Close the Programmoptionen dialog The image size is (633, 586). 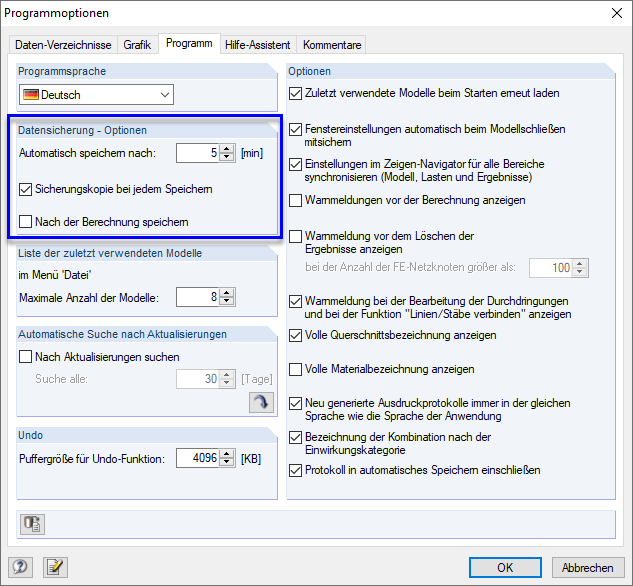[616, 13]
